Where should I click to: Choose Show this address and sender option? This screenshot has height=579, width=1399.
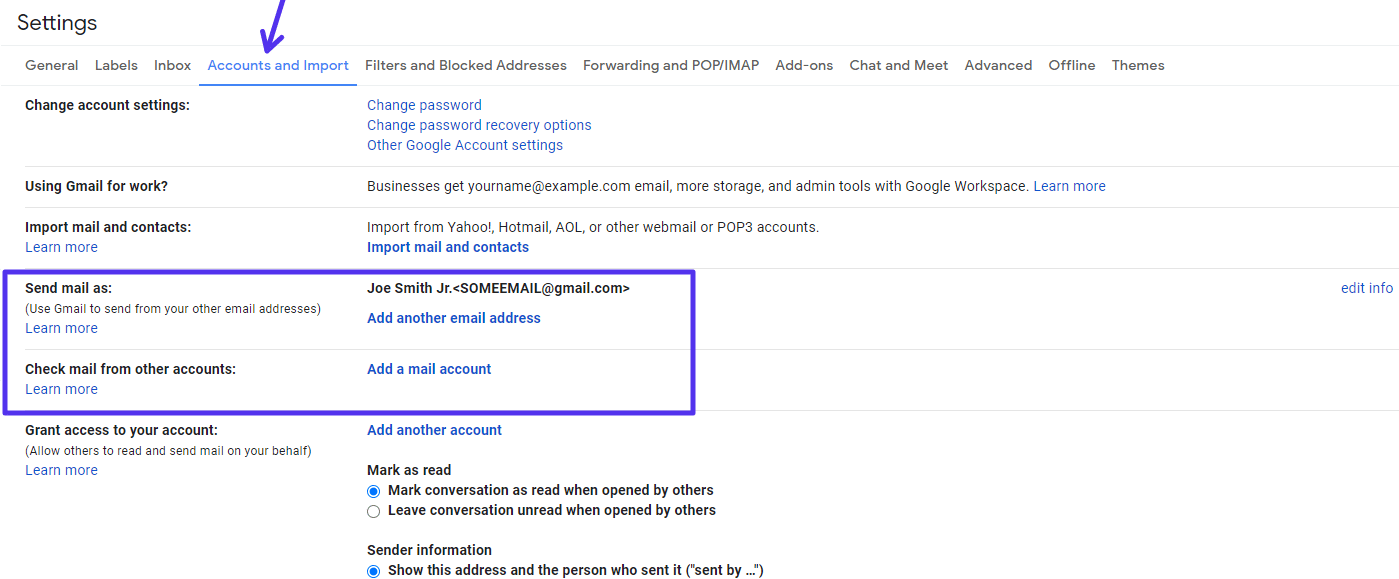tap(373, 571)
